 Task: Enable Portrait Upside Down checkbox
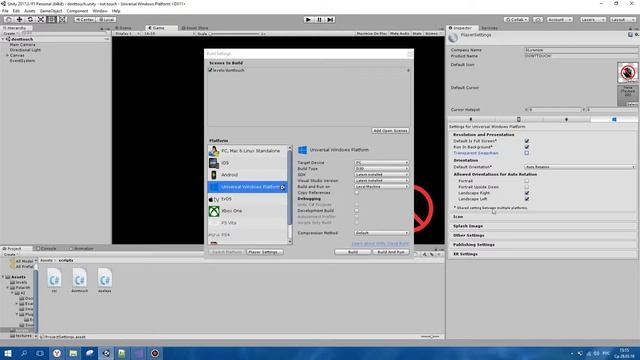(x=527, y=187)
